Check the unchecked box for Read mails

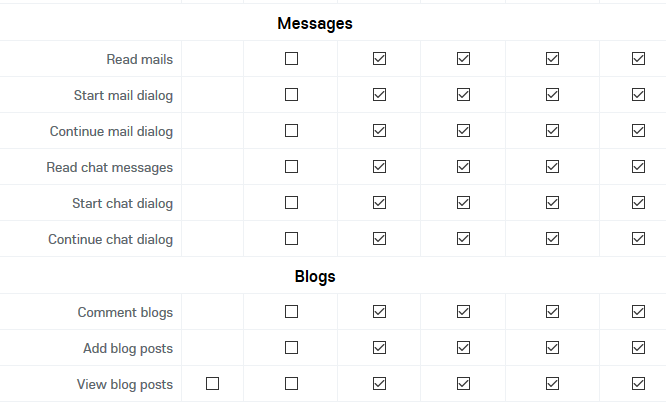coord(291,59)
